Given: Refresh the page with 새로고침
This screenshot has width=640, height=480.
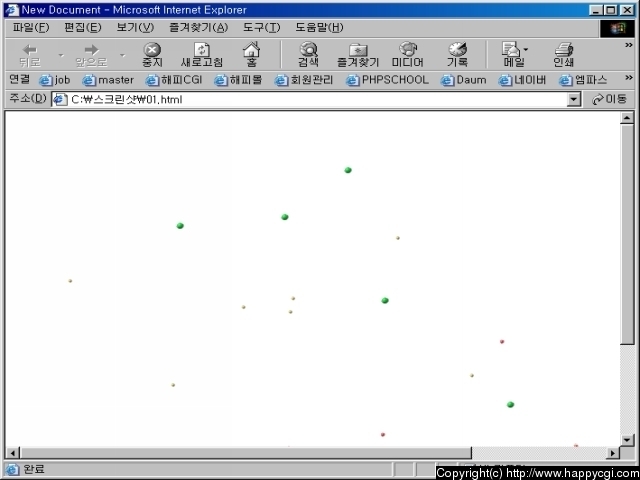Looking at the screenshot, I should (202, 55).
